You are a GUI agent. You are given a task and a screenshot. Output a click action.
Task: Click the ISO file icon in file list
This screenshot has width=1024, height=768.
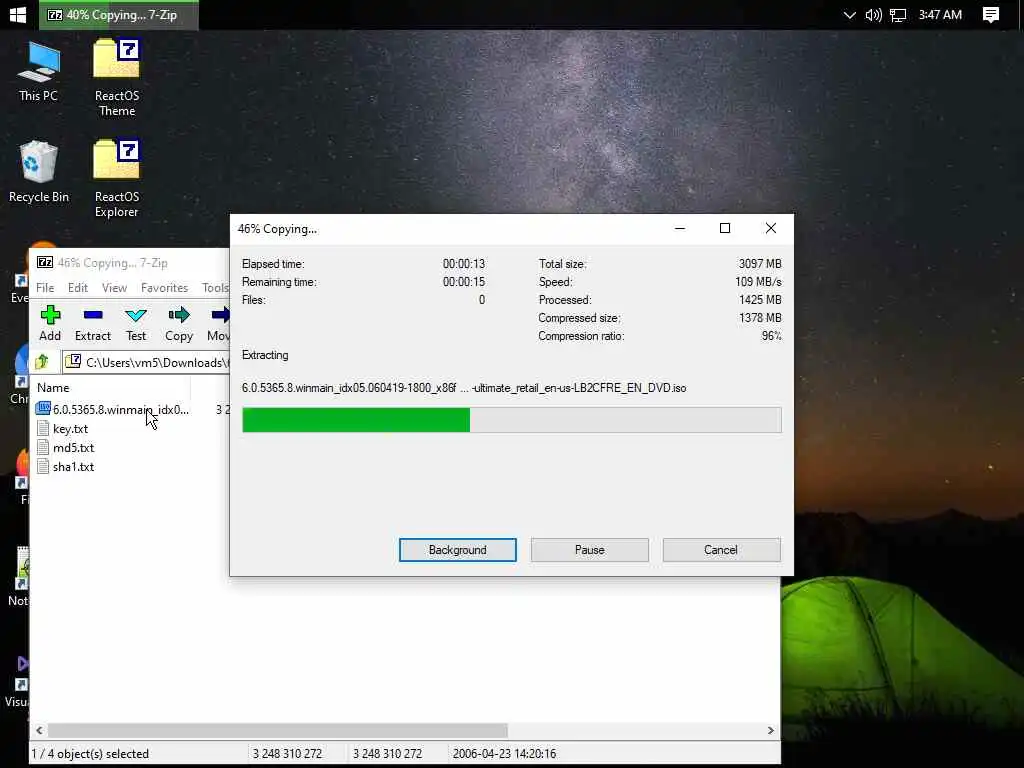[x=43, y=409]
